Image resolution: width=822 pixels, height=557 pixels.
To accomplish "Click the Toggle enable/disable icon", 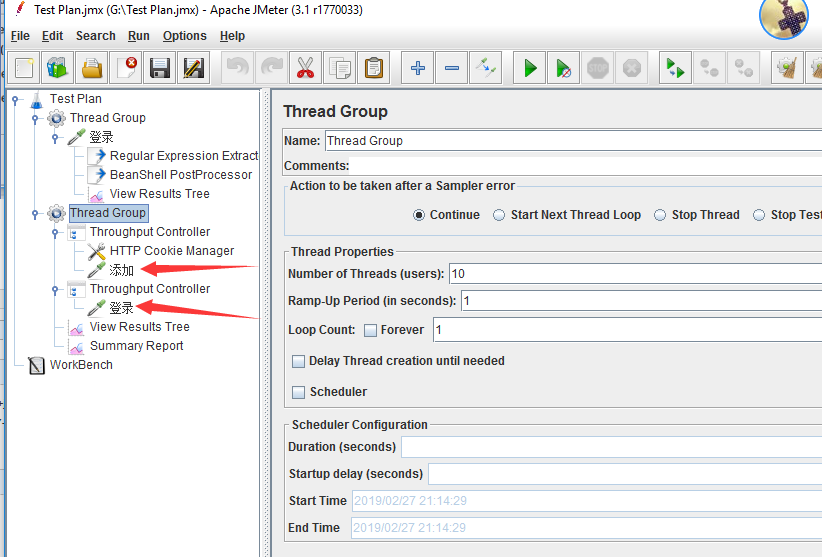I will click(485, 68).
